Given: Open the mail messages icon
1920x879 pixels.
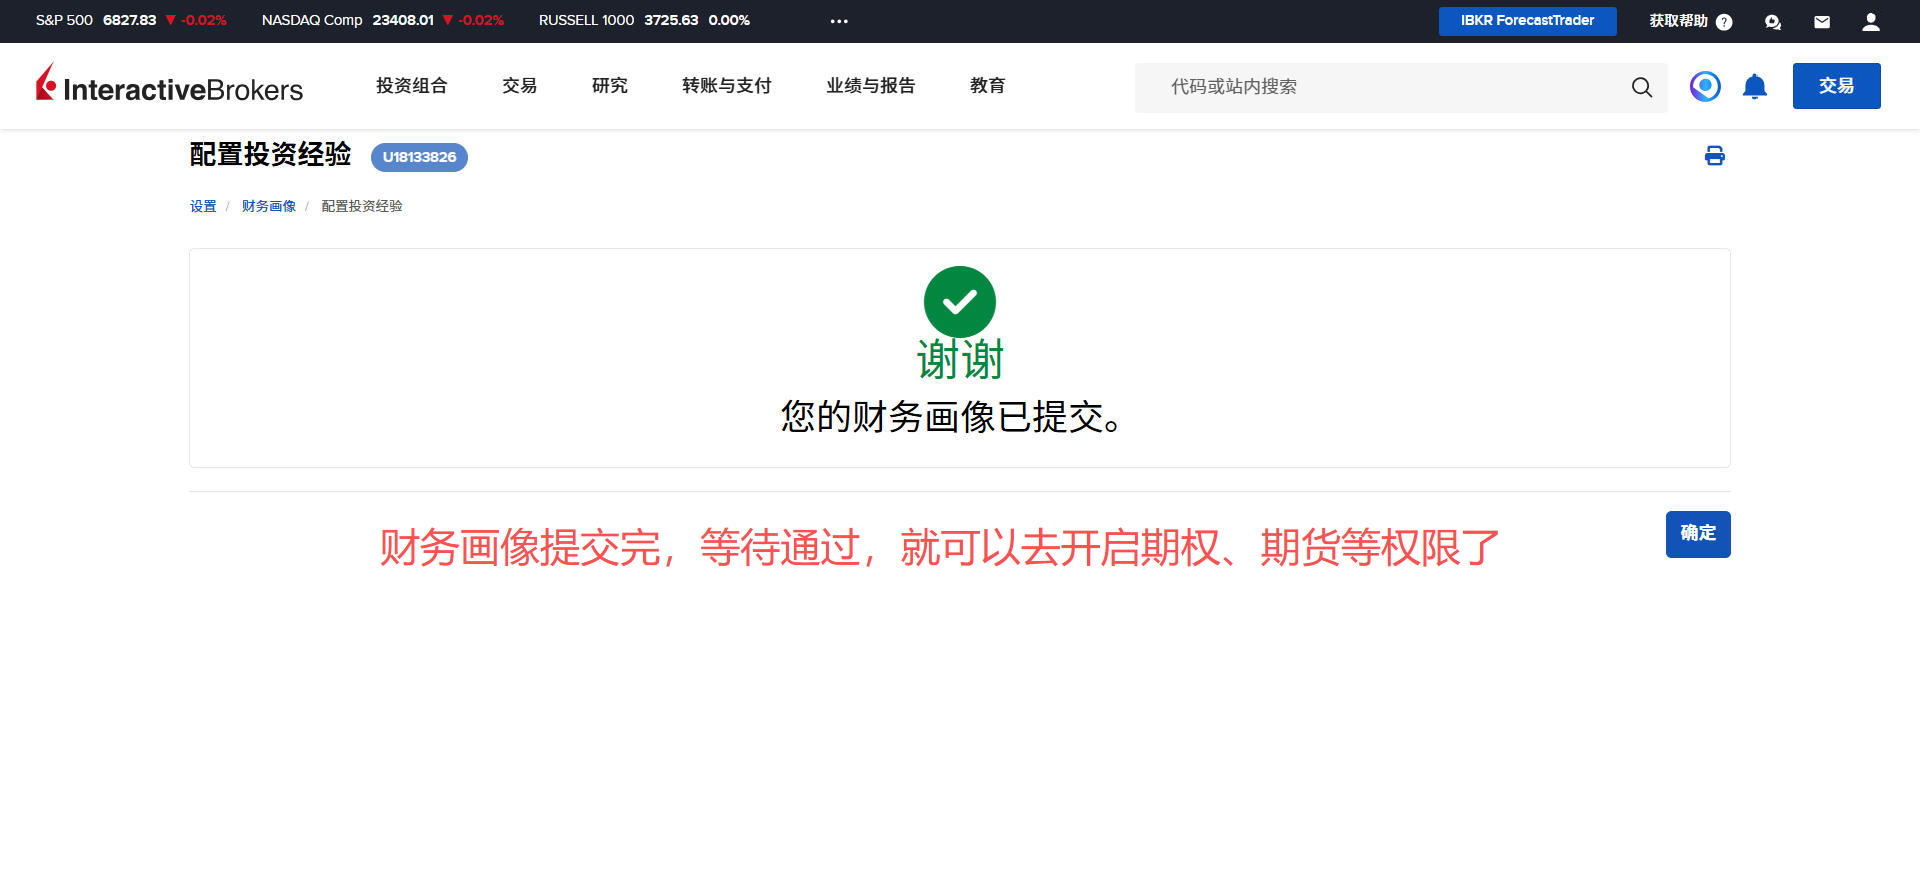Looking at the screenshot, I should click(x=1821, y=22).
